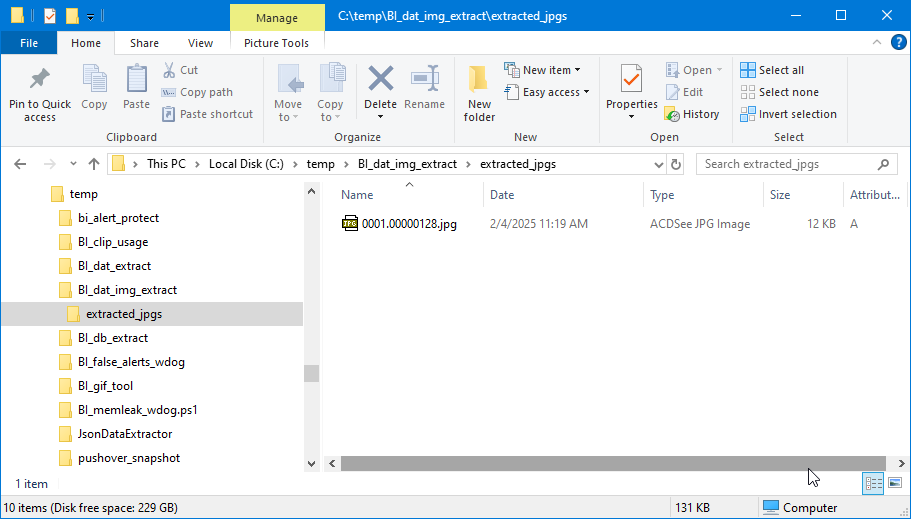Click the 0001.00000128.jpg file icon
The image size is (911, 519).
(x=350, y=224)
